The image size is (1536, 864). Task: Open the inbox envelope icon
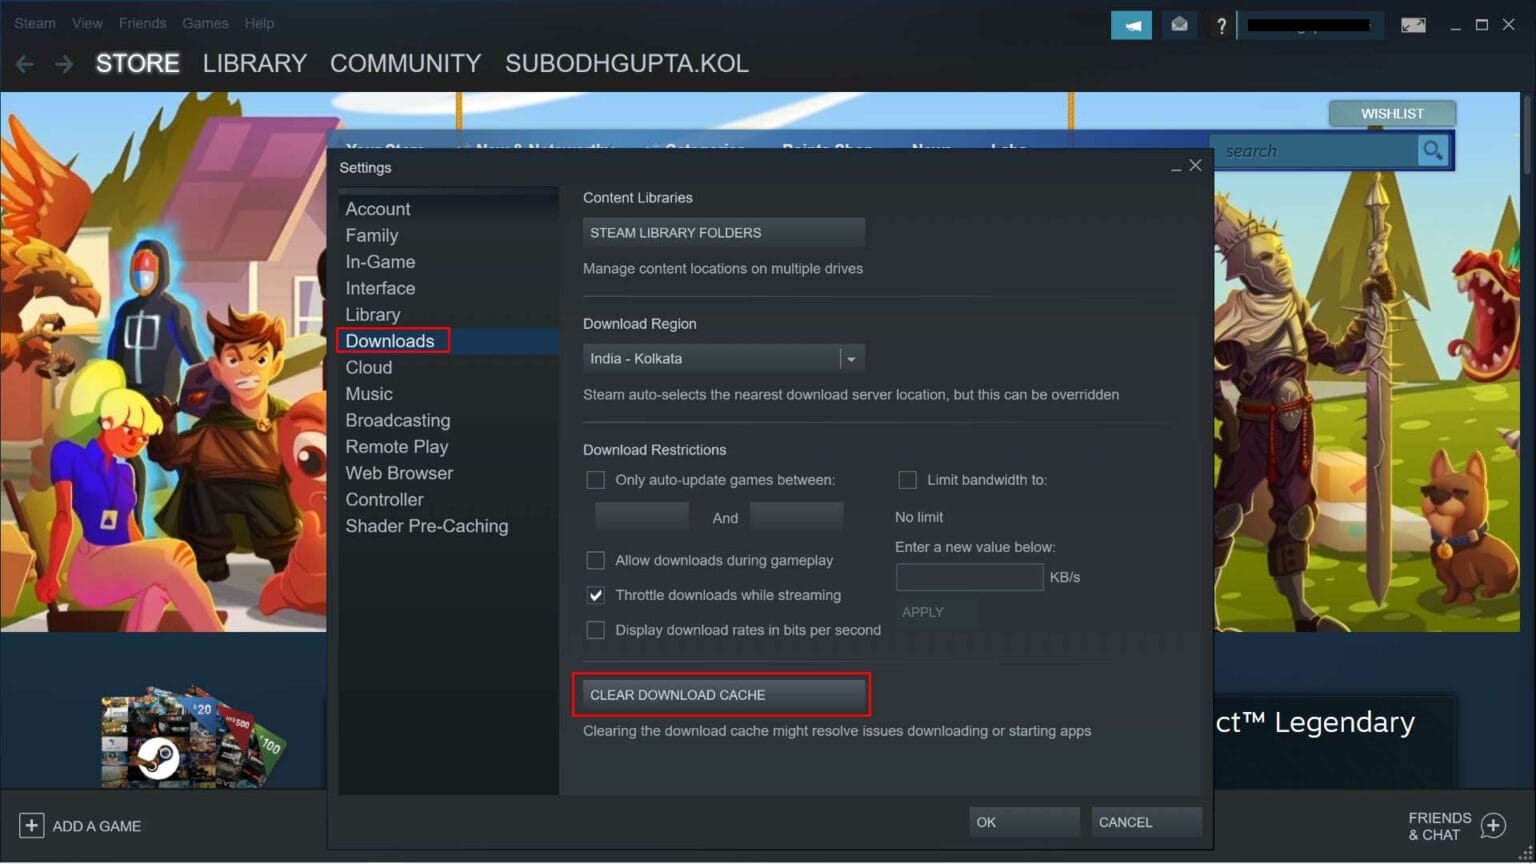[1179, 25]
